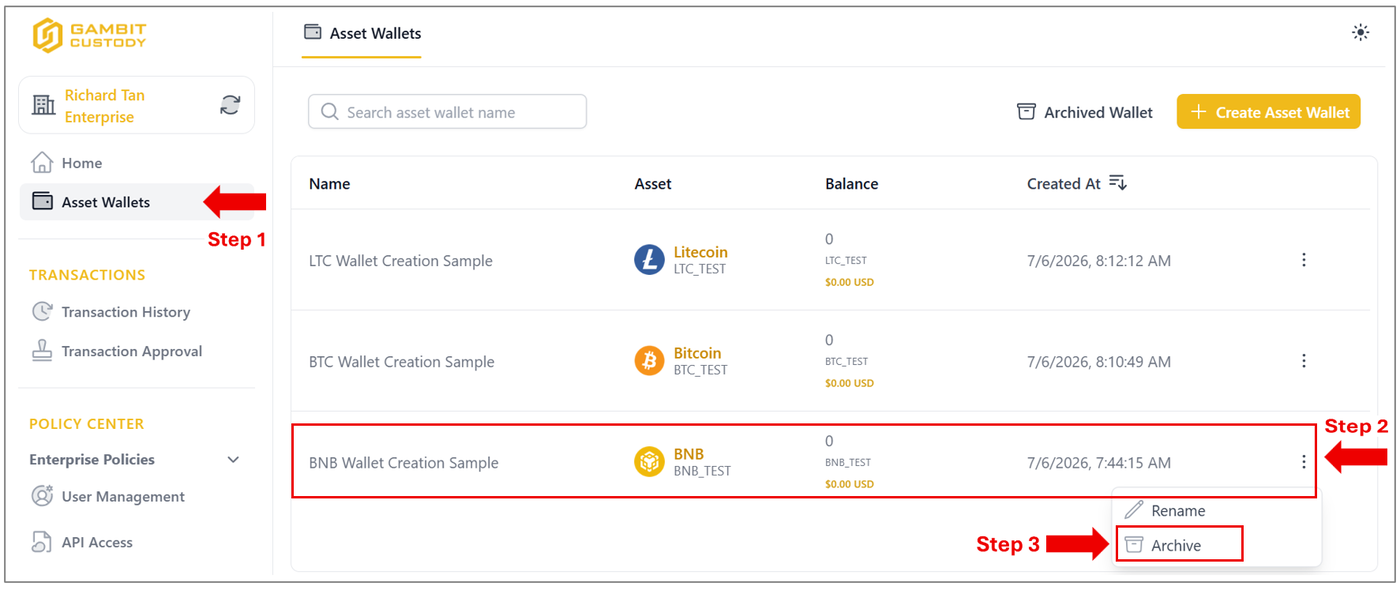1400x594 pixels.
Task: Click the Rename pencil icon
Action: (x=1133, y=510)
